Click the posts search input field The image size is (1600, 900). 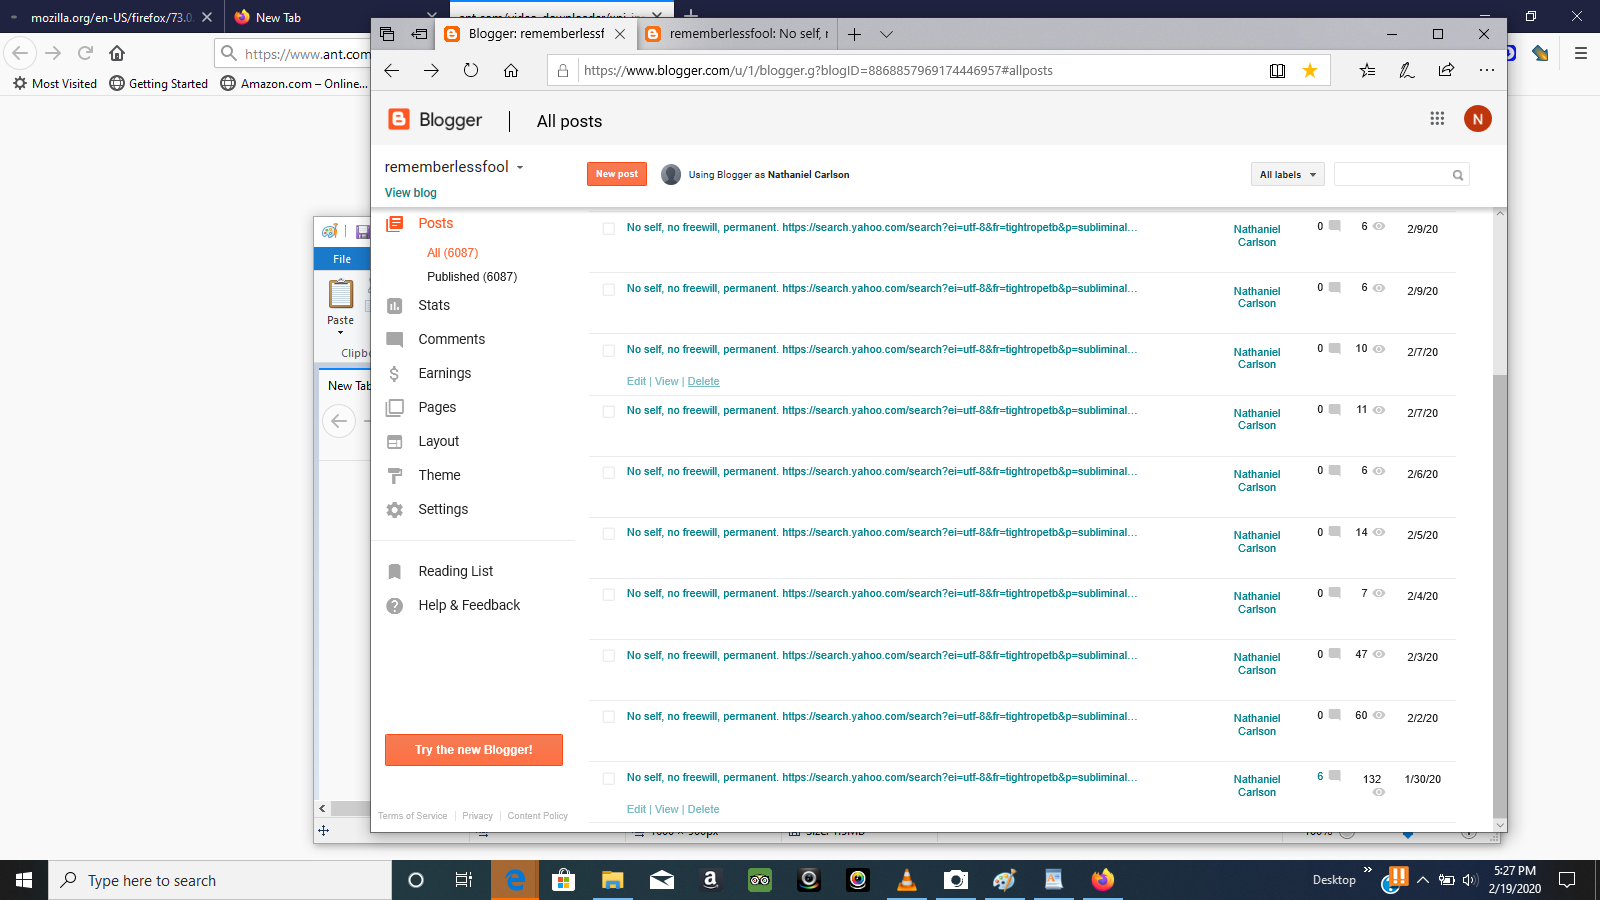(1392, 175)
